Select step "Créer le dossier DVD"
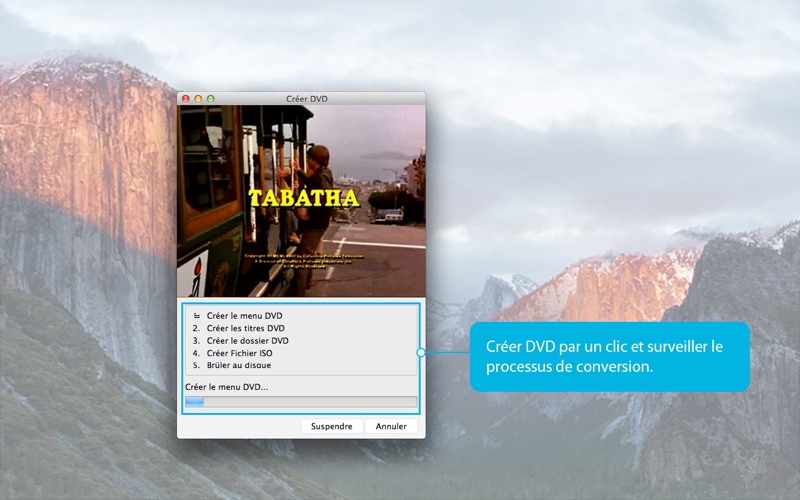This screenshot has height=500, width=800. (x=247, y=340)
